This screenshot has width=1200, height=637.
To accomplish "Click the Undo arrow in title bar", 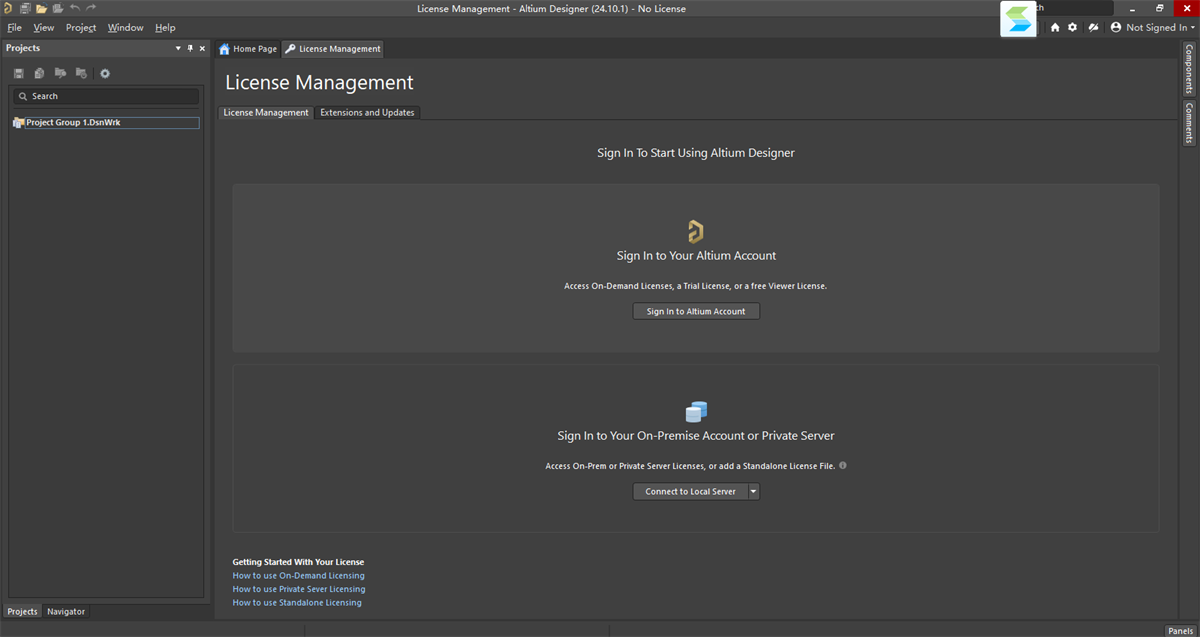I will point(75,8).
